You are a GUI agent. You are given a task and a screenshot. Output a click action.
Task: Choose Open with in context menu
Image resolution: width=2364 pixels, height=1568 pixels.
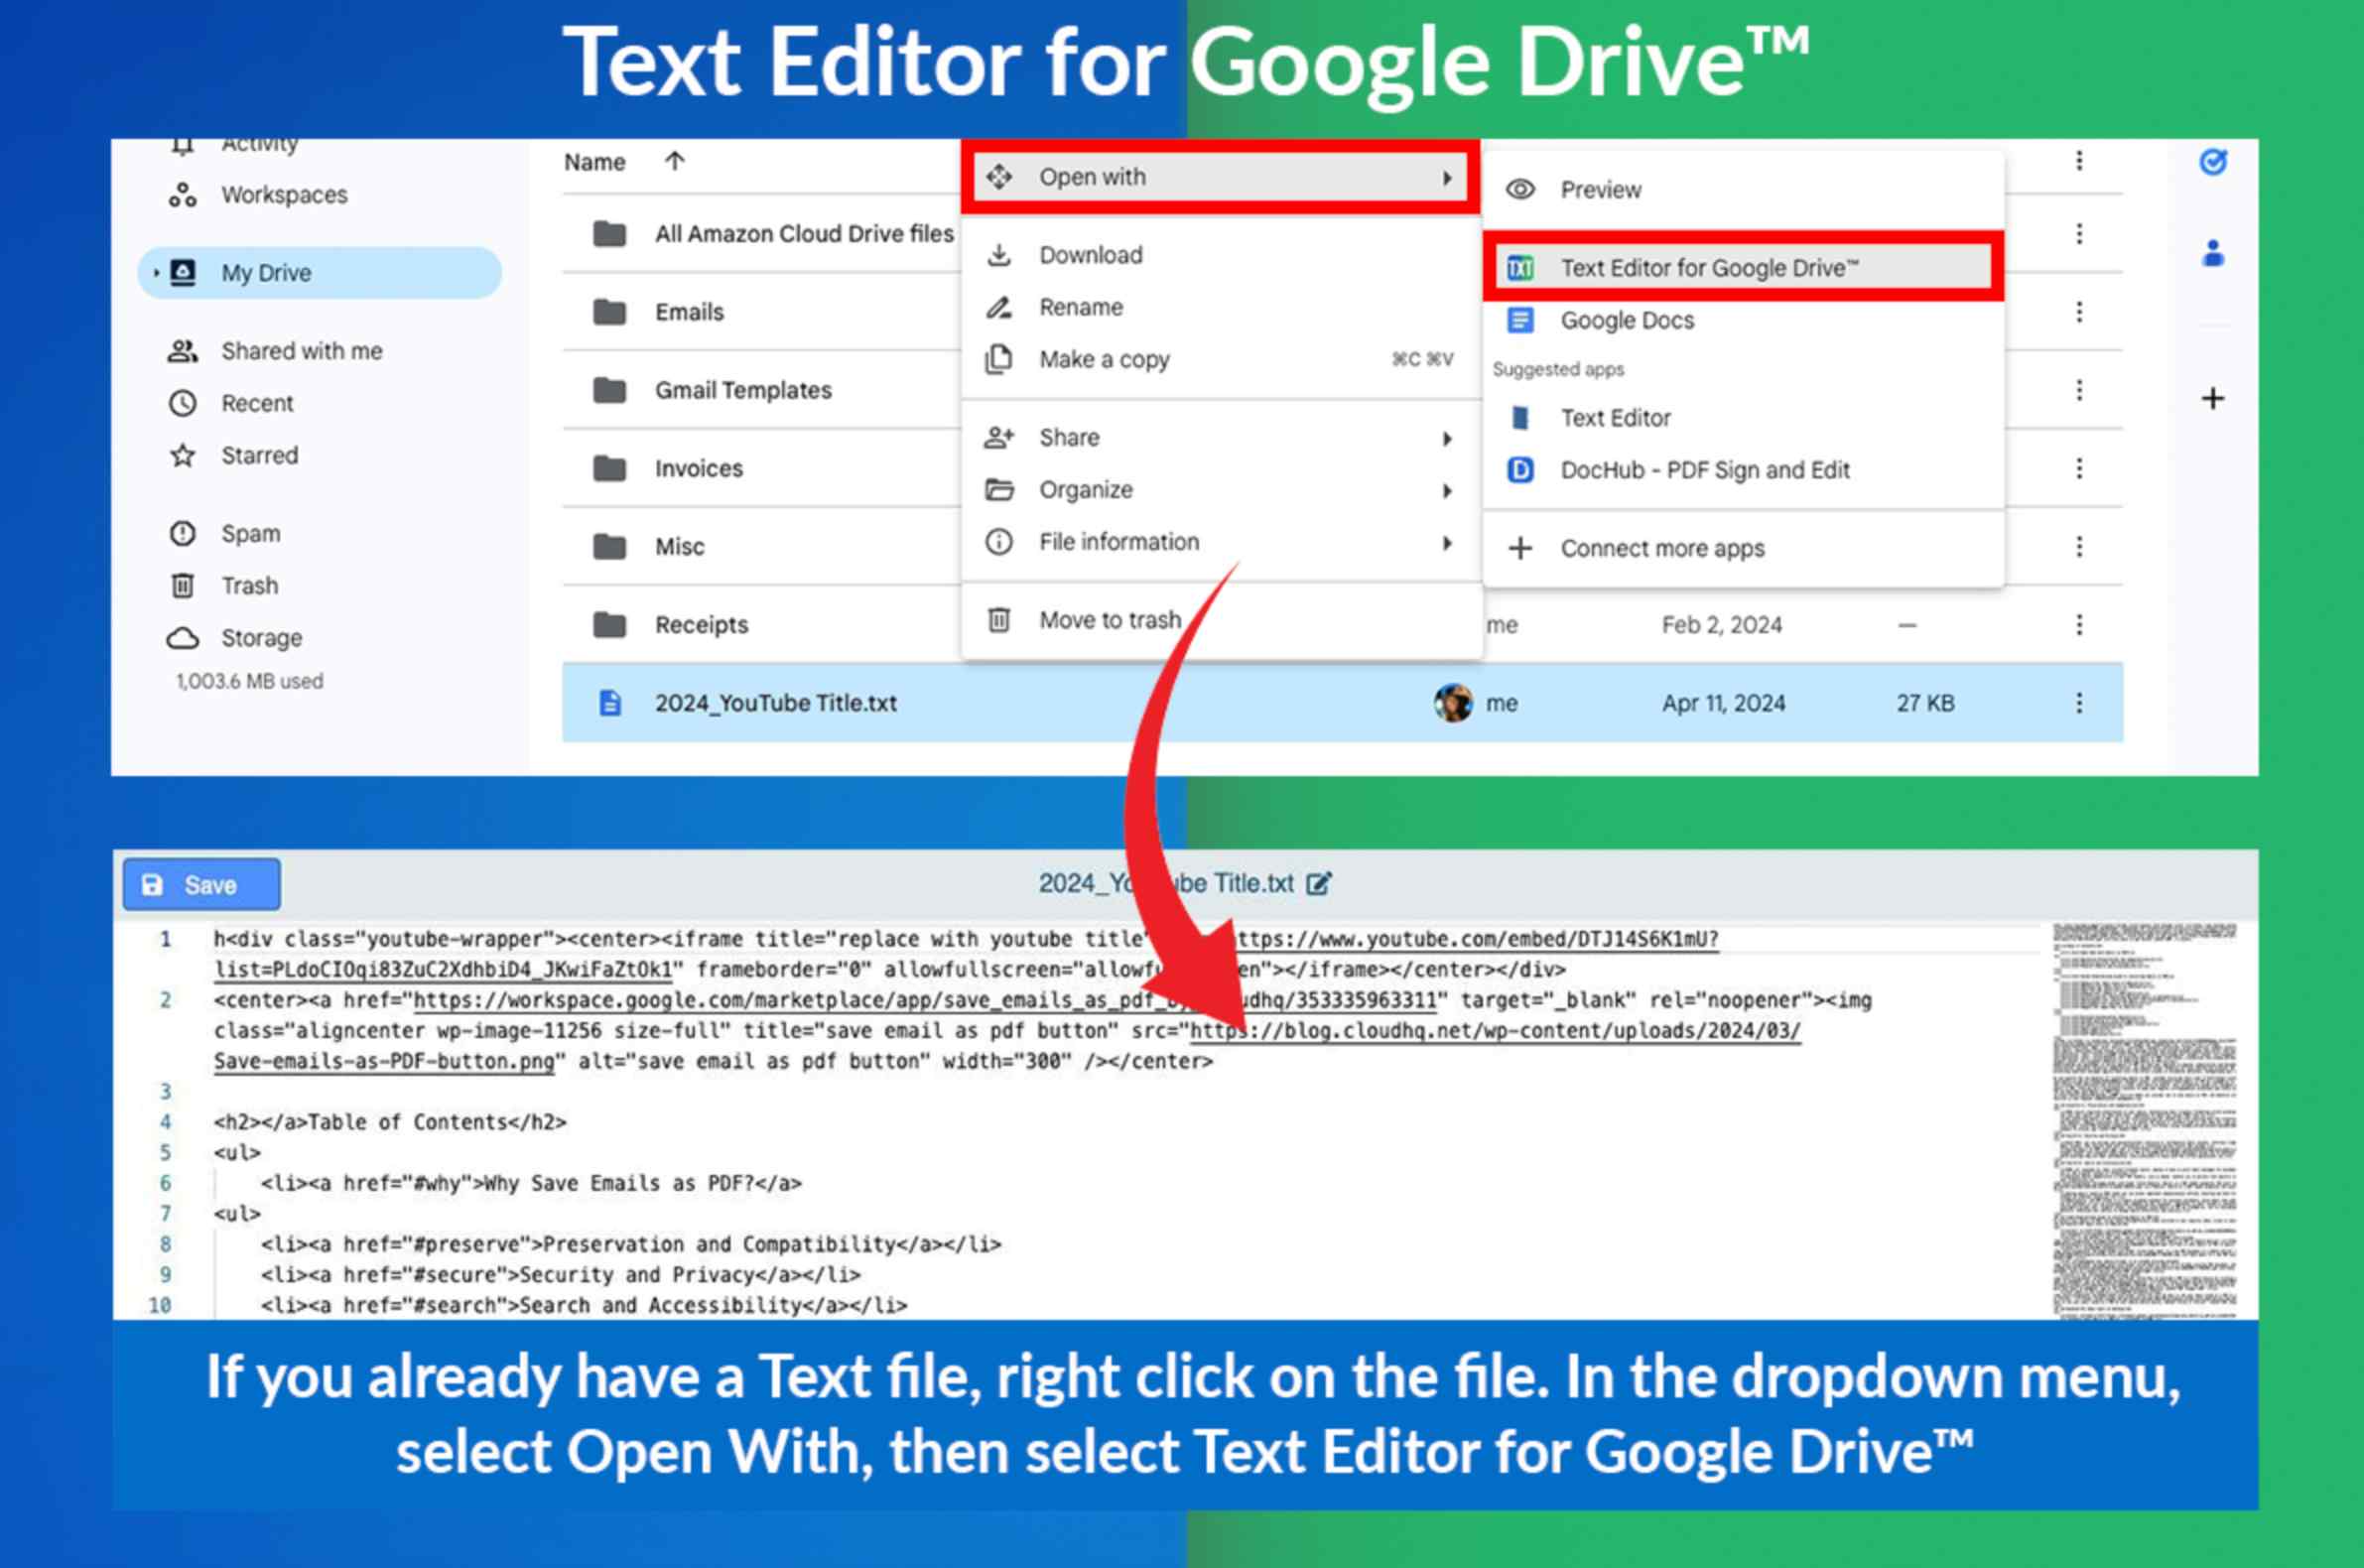pyautogui.click(x=1220, y=177)
